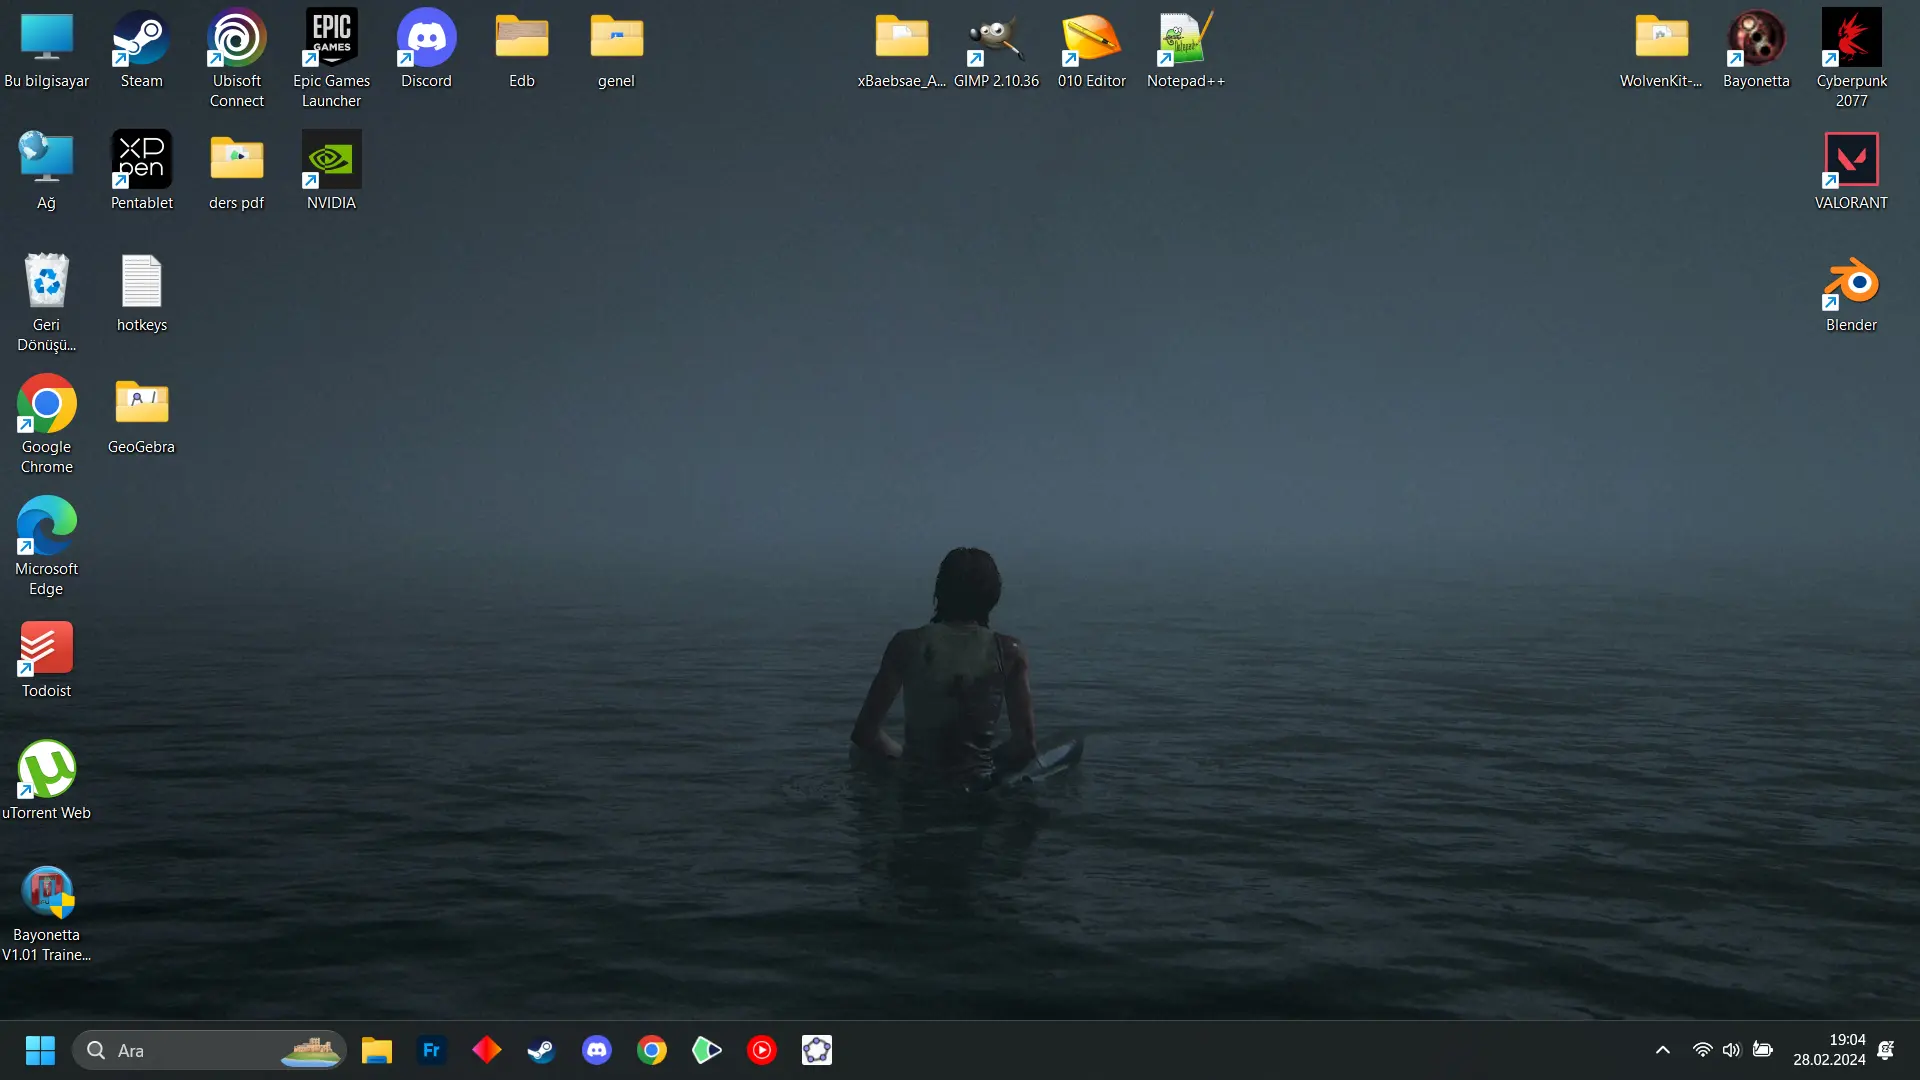Select the Epic Games Launcher shortcut
Screen dimensions: 1920x1080
point(332,59)
